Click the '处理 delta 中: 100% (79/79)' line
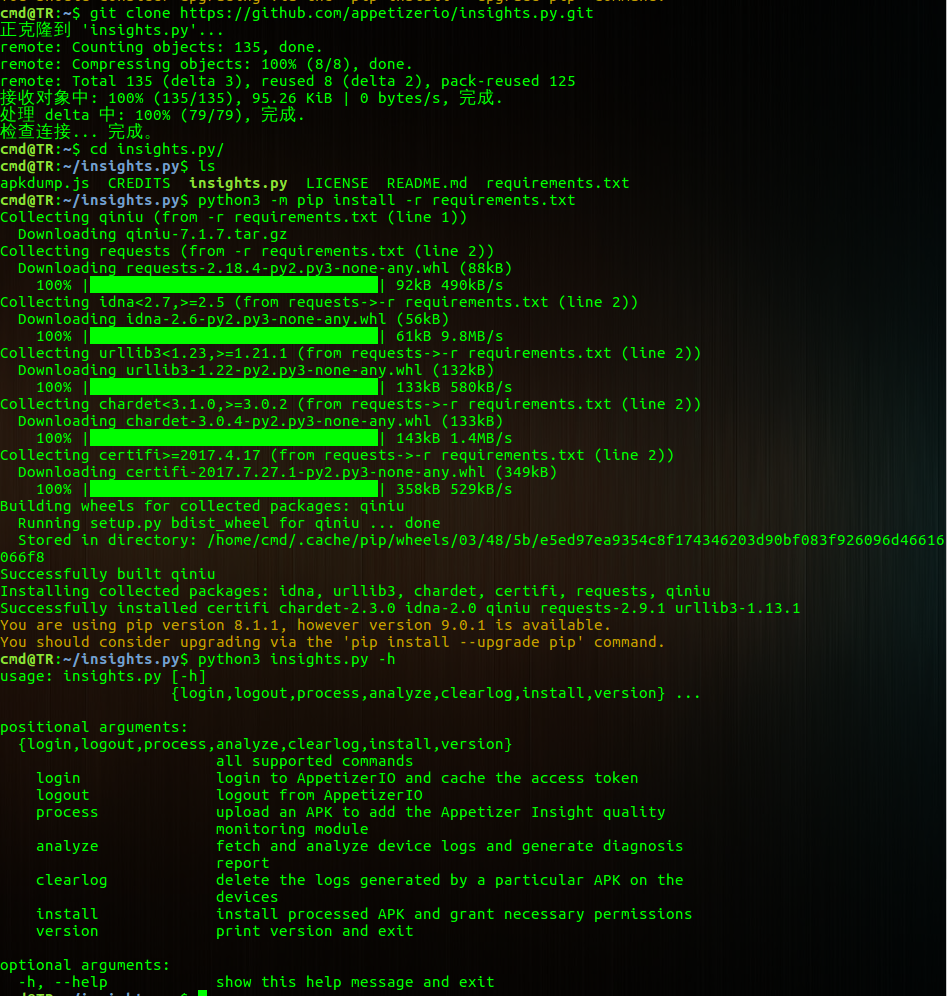Screen dimensions: 947x996 click(152, 115)
